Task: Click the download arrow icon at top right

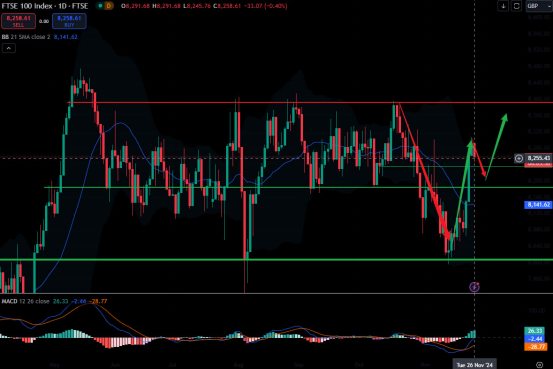Action: pos(503,6)
